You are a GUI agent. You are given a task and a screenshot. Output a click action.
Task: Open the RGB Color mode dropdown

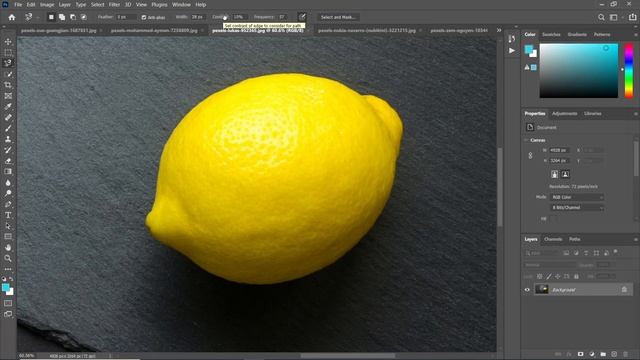tap(577, 197)
